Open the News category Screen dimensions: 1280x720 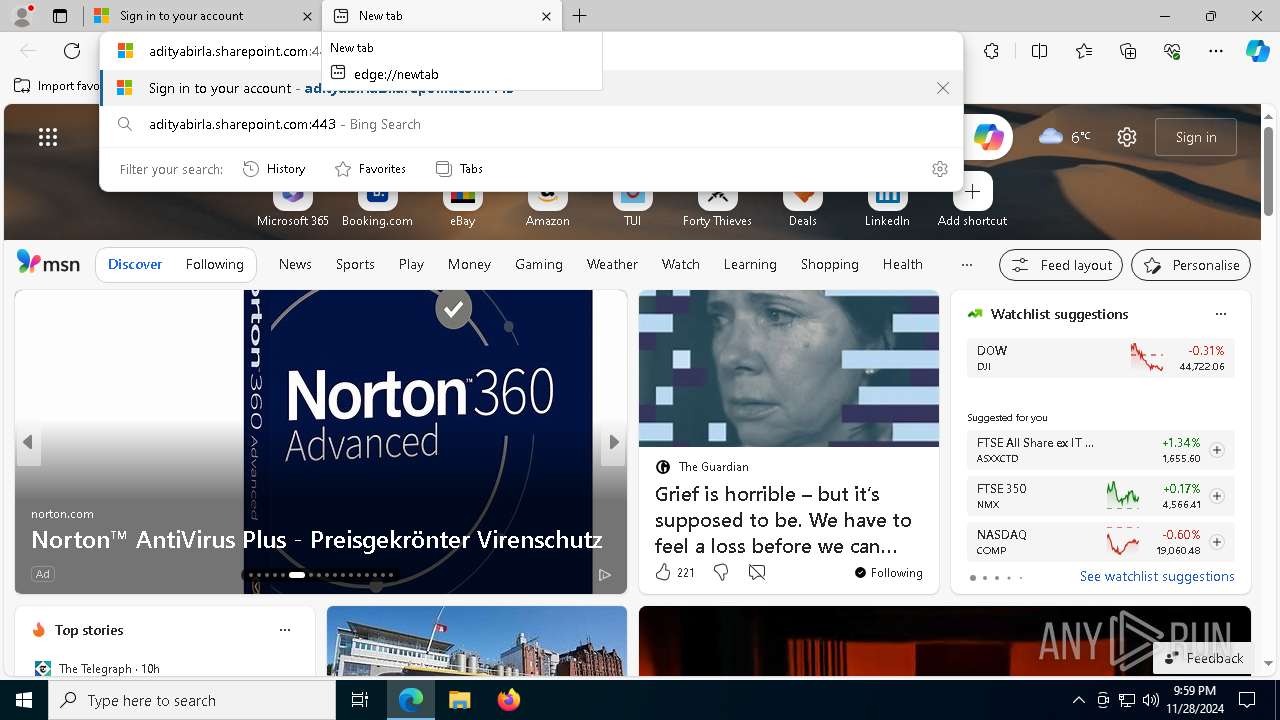(295, 265)
